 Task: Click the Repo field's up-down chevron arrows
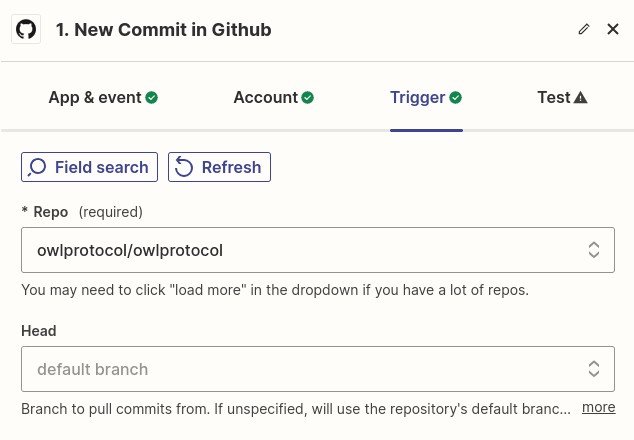[x=593, y=249]
